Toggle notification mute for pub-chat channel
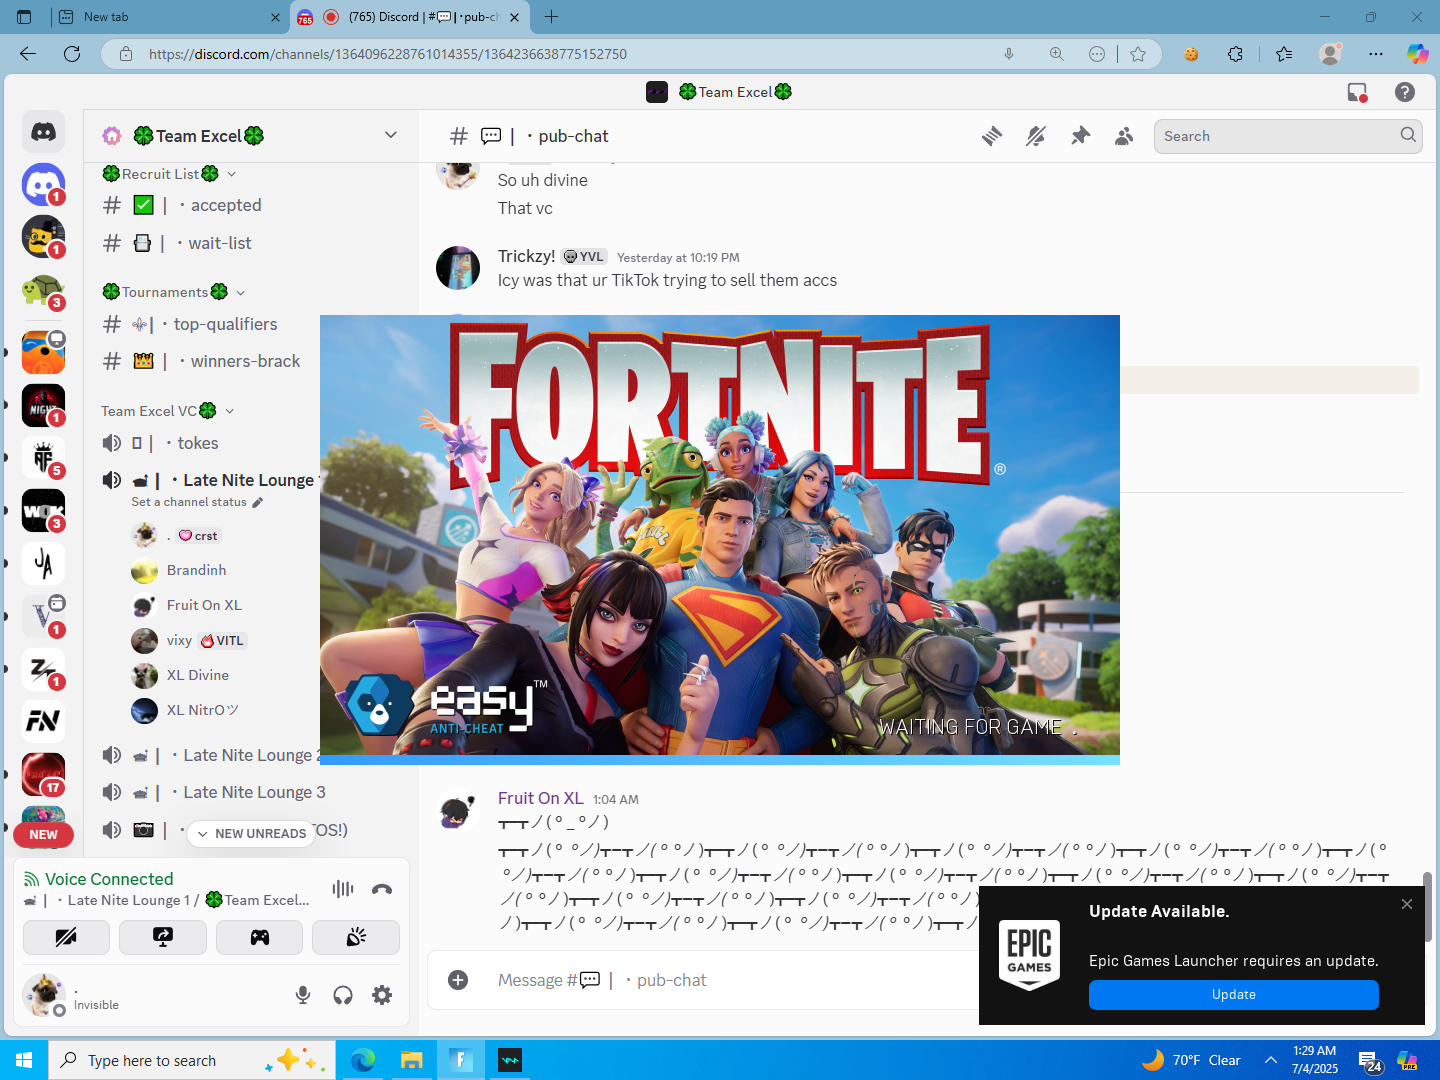 tap(1036, 136)
